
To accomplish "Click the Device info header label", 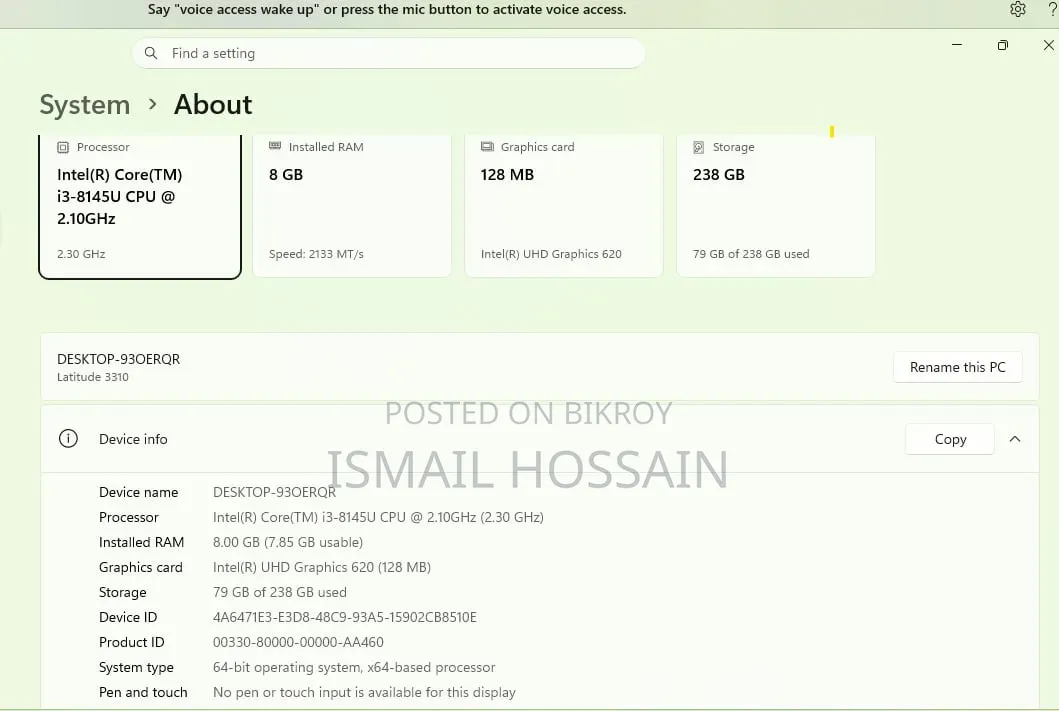I will [x=133, y=439].
